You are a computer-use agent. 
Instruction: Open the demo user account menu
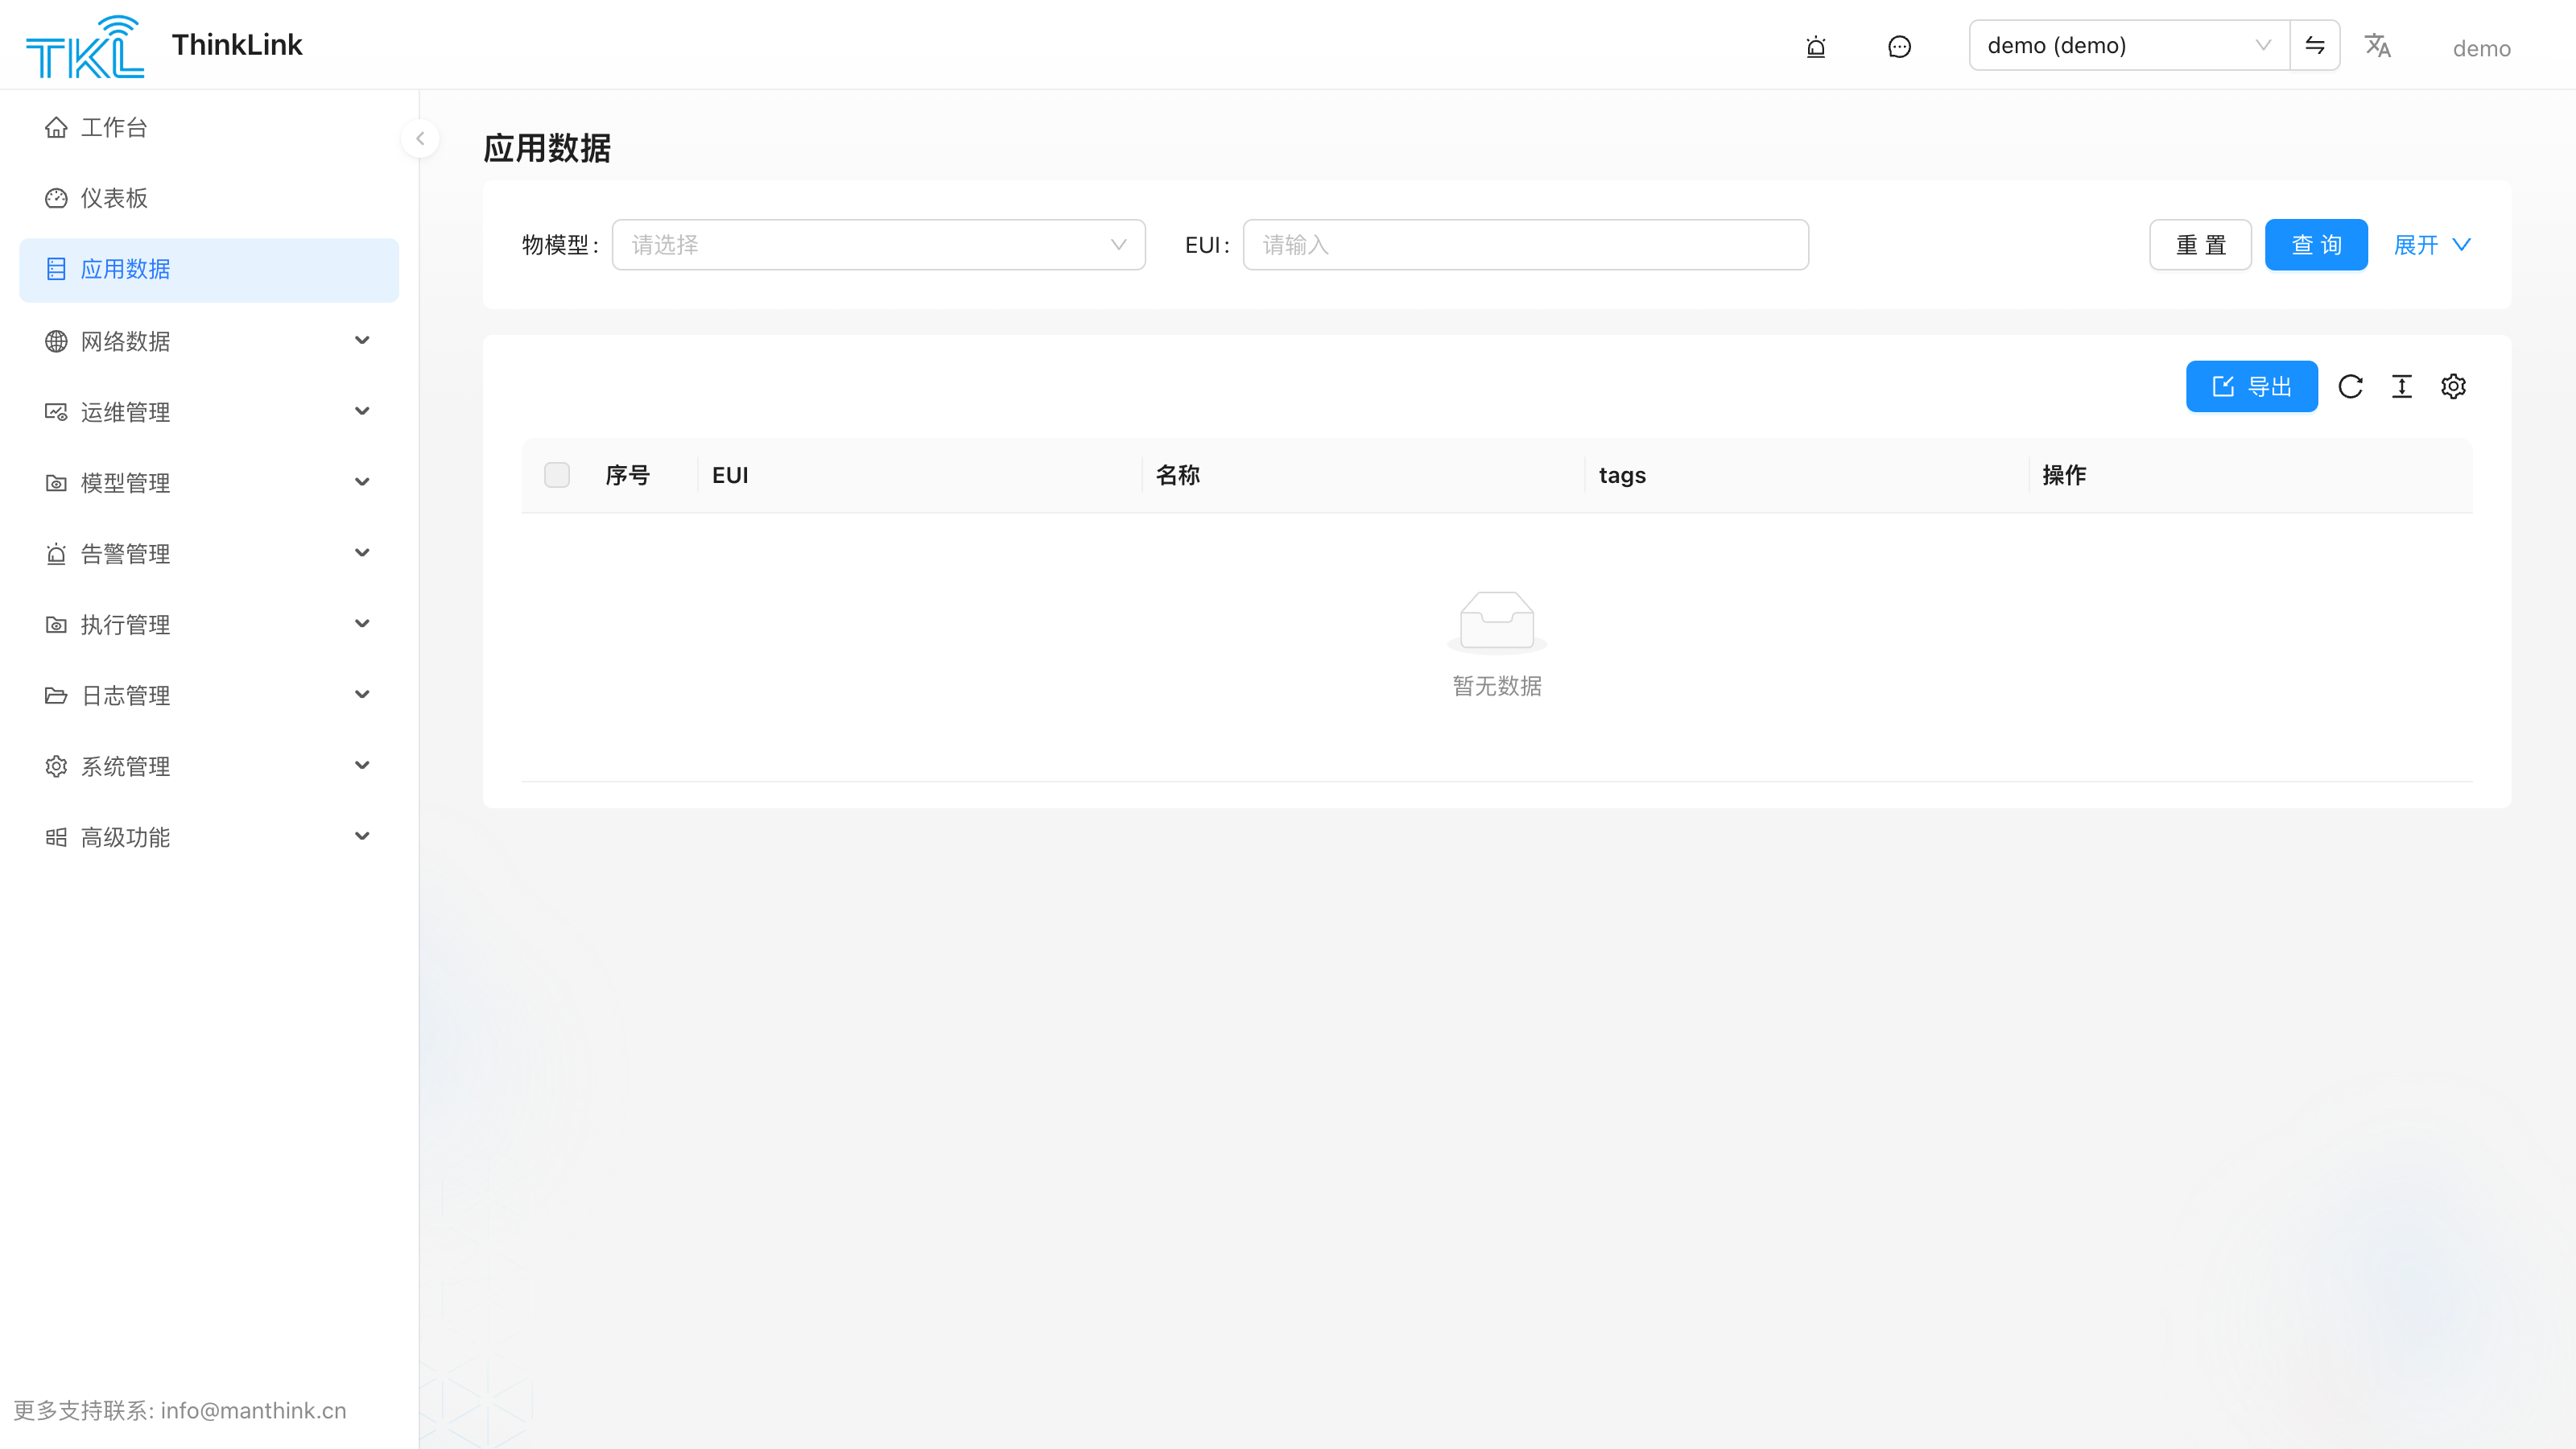pyautogui.click(x=2481, y=48)
